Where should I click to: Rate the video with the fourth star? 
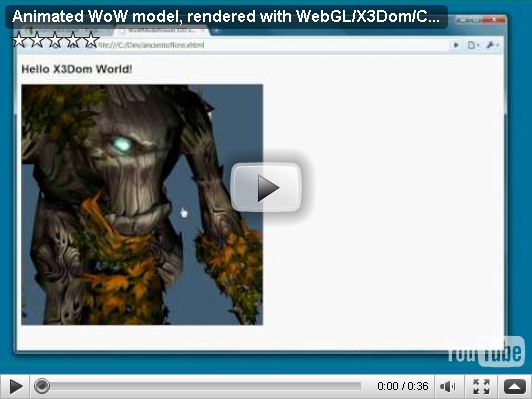tap(73, 40)
